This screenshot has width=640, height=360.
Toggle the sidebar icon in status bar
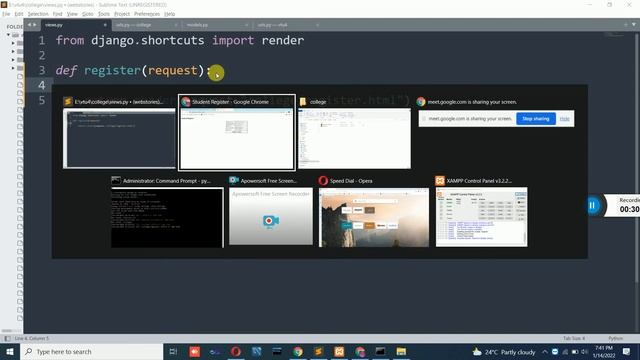[7, 338]
